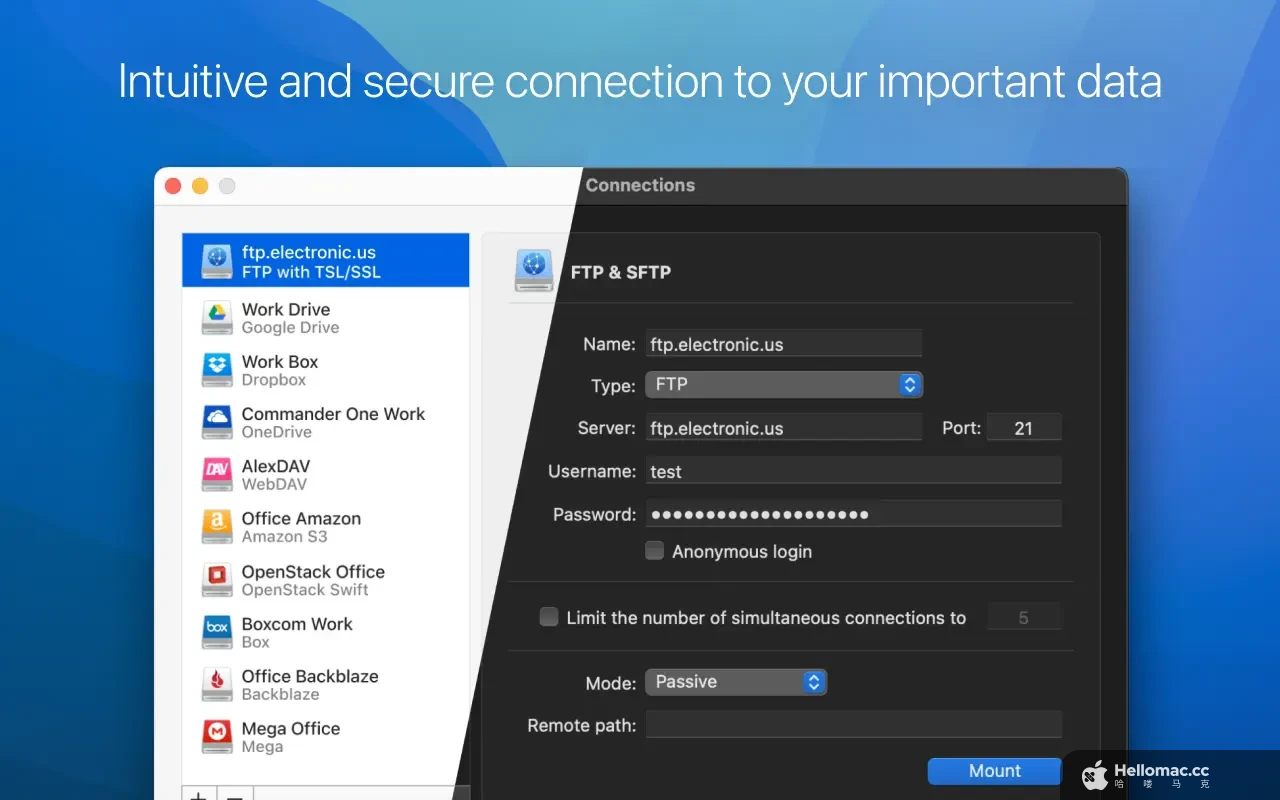Click the Backblaze icon for Office Backblaze
Screen dimensions: 1280x800
coord(217,684)
